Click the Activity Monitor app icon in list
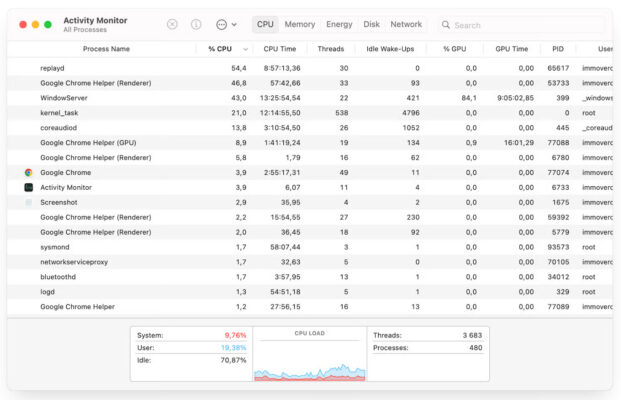This screenshot has width=621, height=400. (28, 187)
